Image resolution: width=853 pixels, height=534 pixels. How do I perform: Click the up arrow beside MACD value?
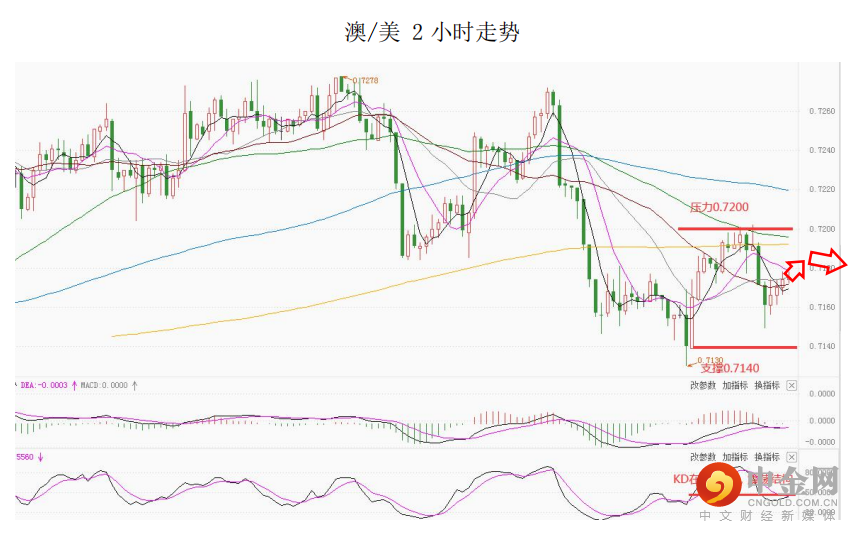click(135, 384)
